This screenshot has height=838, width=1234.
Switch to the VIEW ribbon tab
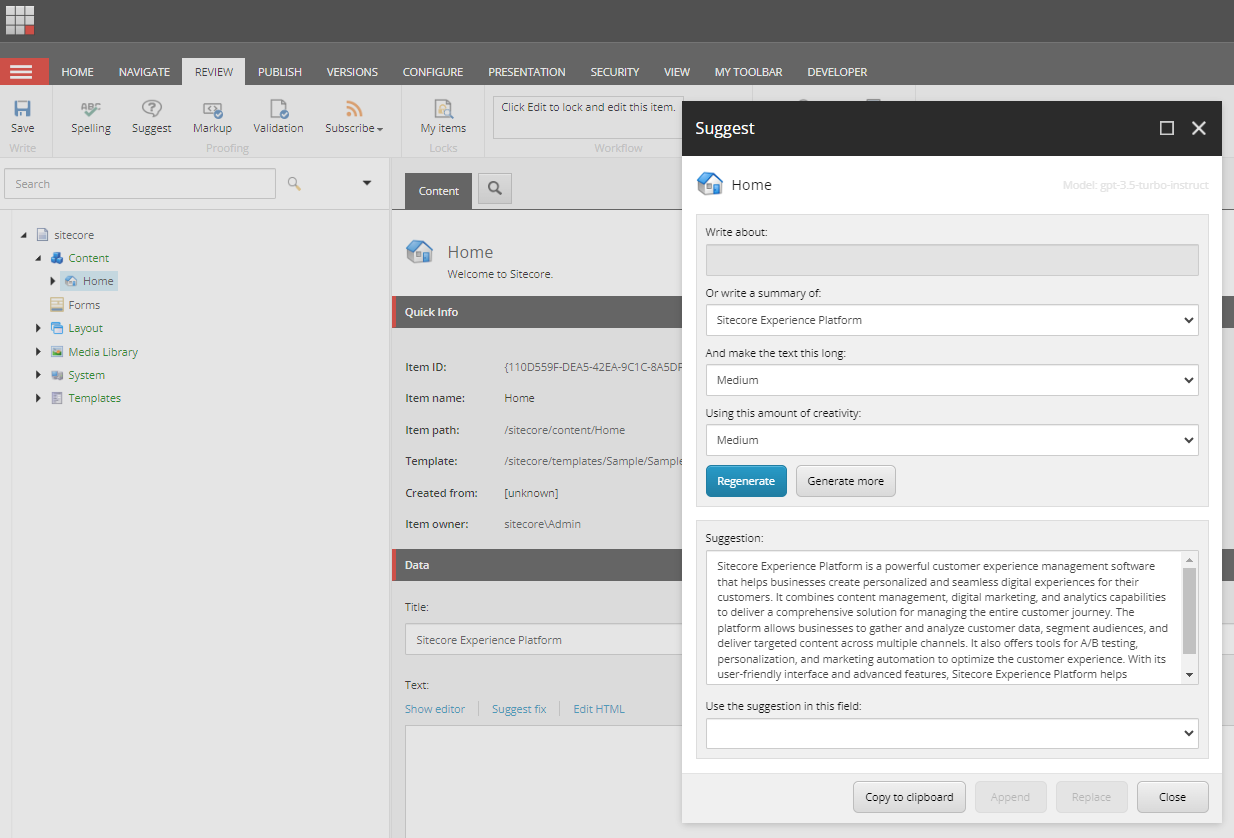point(677,72)
